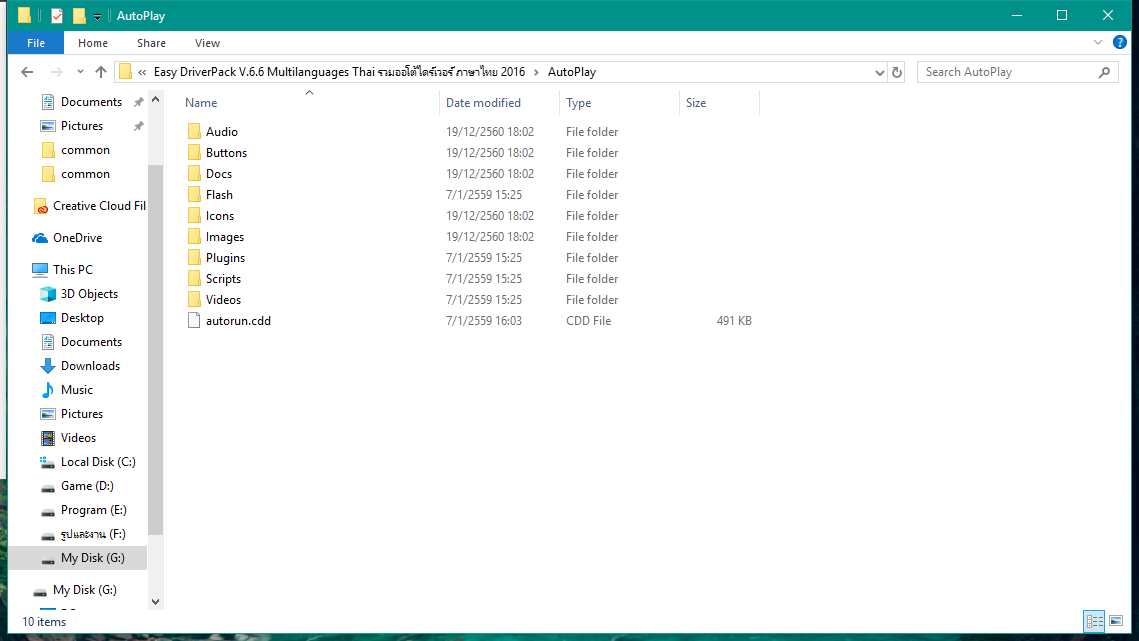This screenshot has width=1139, height=641.
Task: Select Program (E:) drive
Action: (94, 509)
